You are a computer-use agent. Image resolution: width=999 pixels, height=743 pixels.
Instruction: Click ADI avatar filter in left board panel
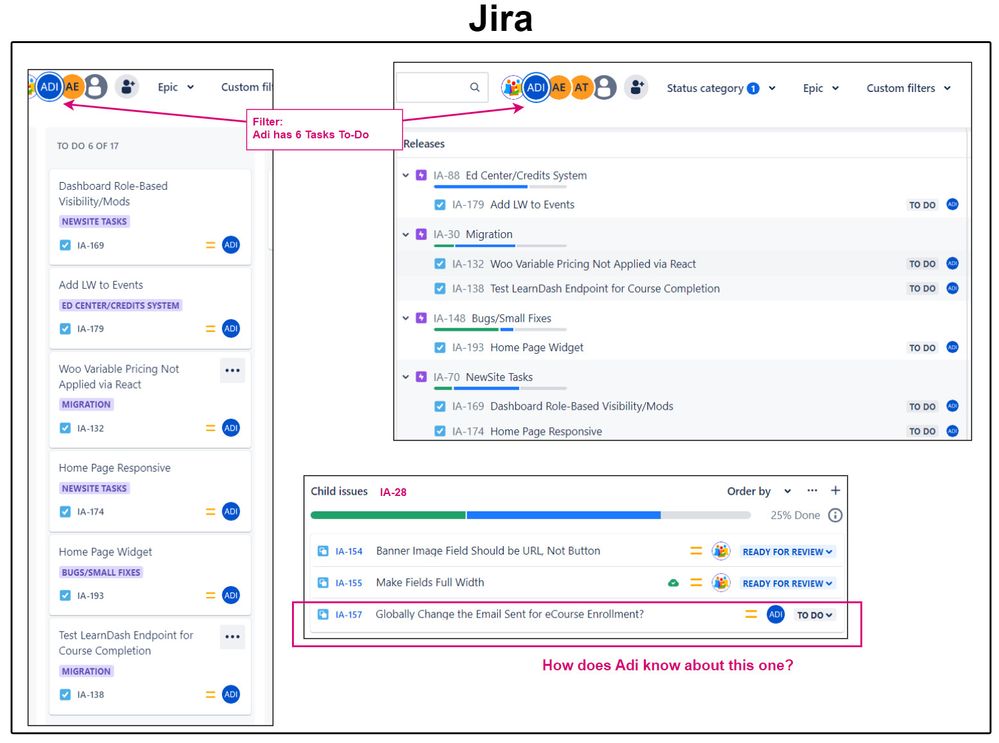(x=49, y=87)
